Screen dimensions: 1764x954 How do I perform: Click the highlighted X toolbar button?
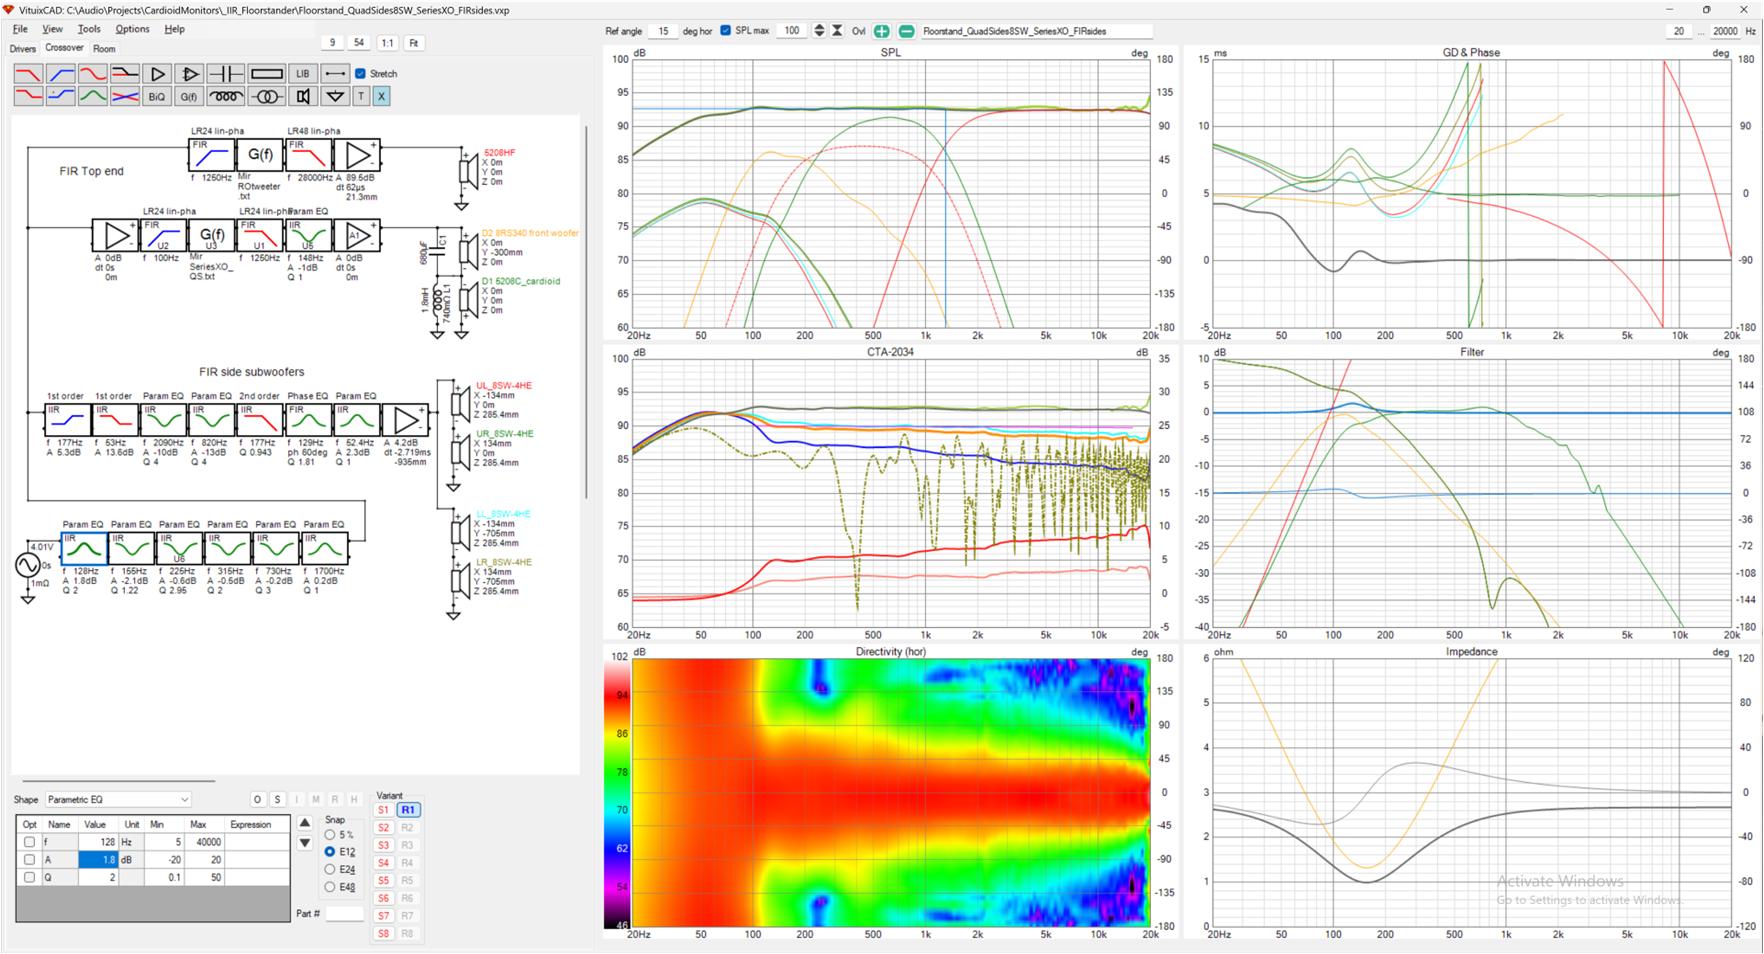tap(381, 96)
